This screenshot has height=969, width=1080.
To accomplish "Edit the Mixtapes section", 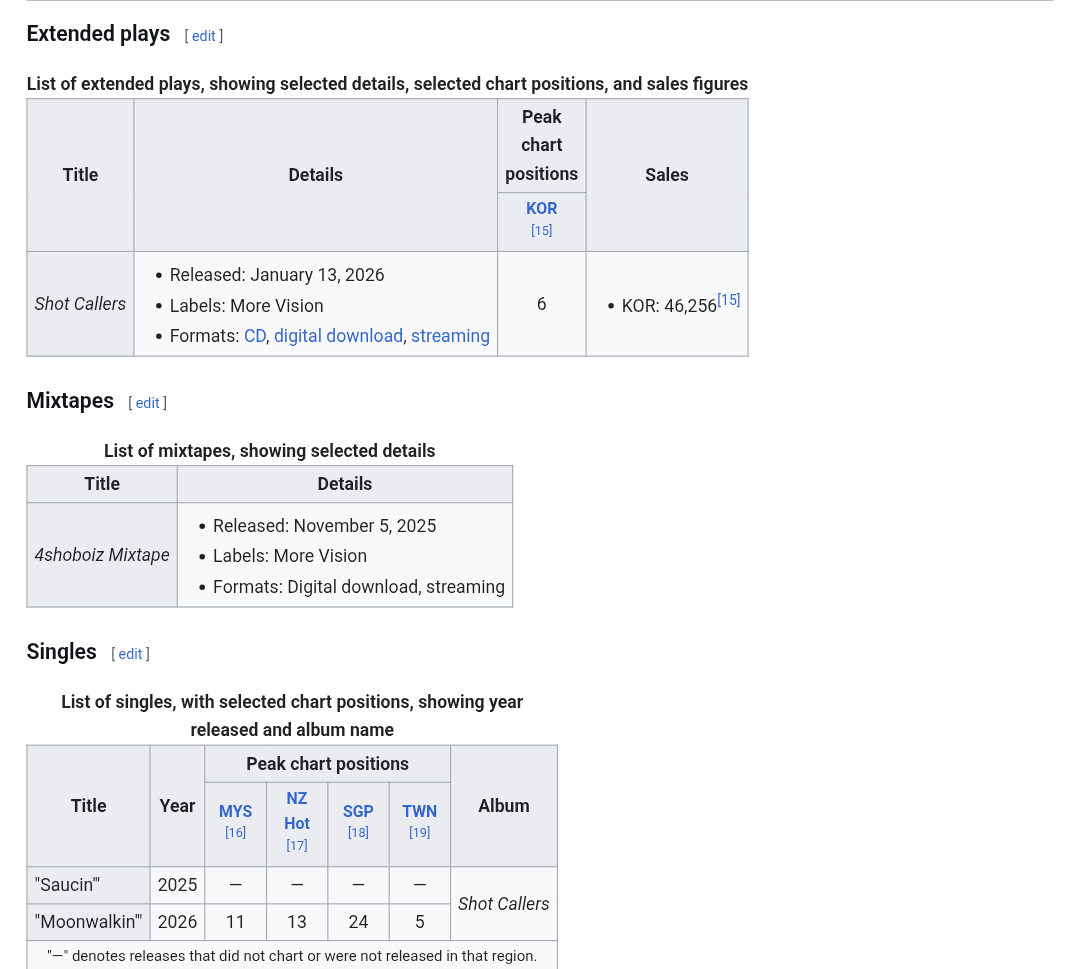I will point(147,403).
